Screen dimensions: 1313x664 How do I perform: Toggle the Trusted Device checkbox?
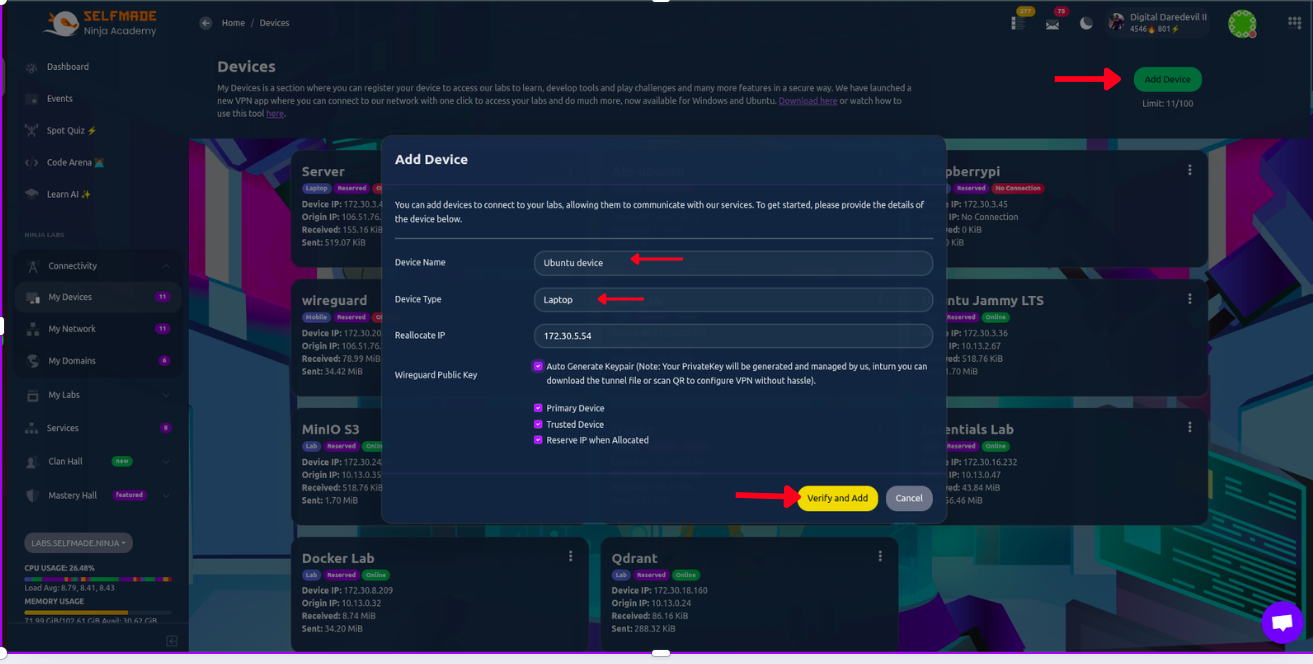(538, 424)
